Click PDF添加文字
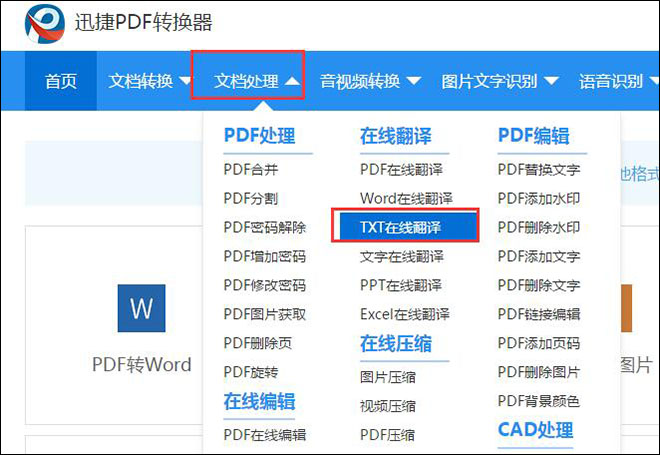The width and height of the screenshot is (660, 455). 539,256
